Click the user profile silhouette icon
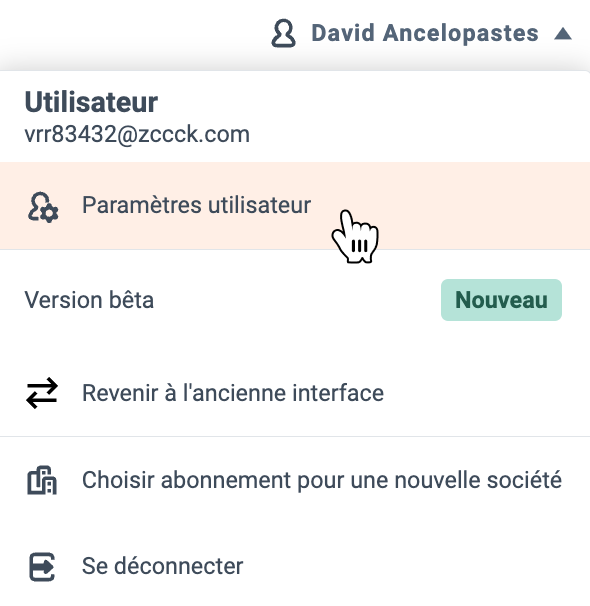This screenshot has height=606, width=590. tap(284, 33)
